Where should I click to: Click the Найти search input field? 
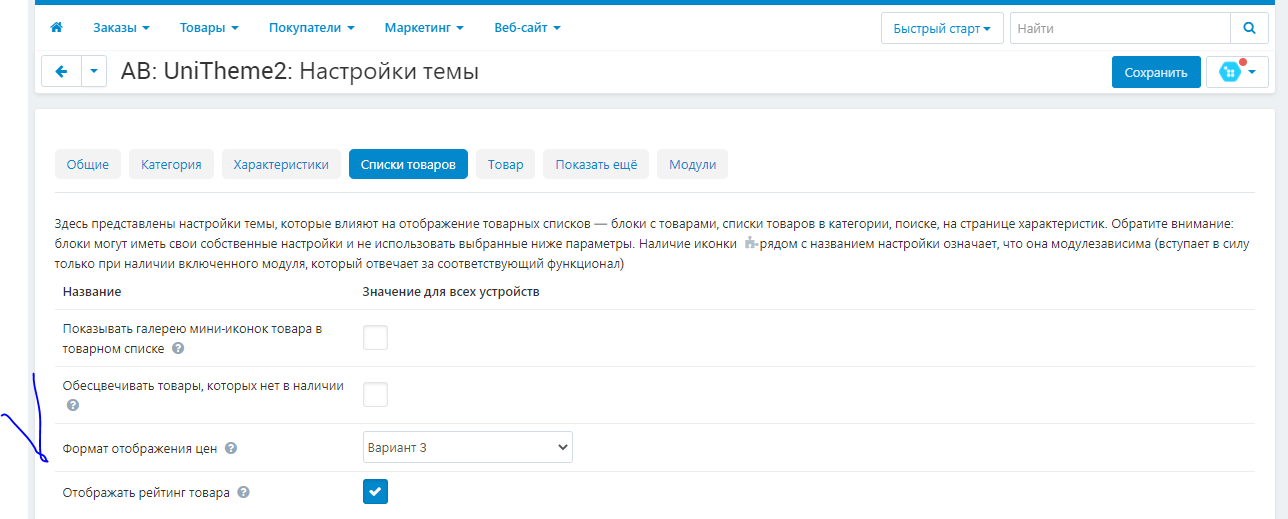click(1119, 29)
